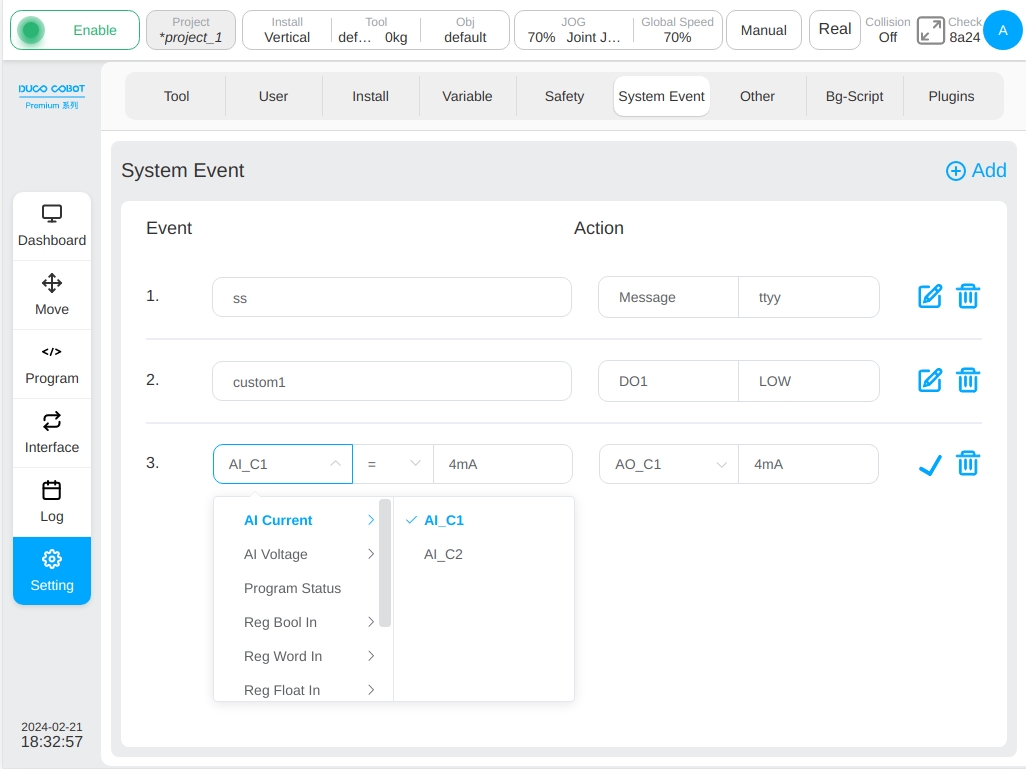The width and height of the screenshot is (1026, 769).
Task: Open the Log page
Action: click(52, 502)
